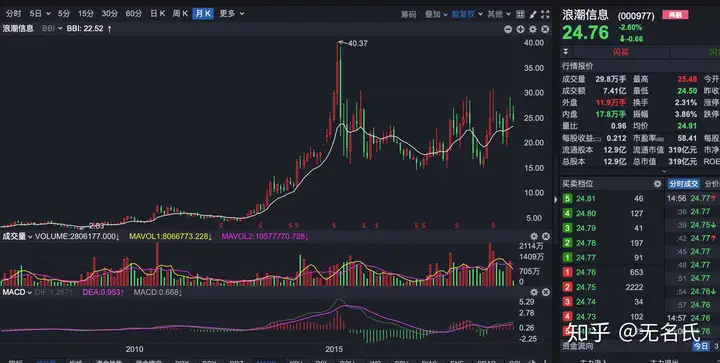Image resolution: width=720 pixels, height=363 pixels.
Task: Click the 成交额 value 7.41亿
Action: click(x=614, y=91)
